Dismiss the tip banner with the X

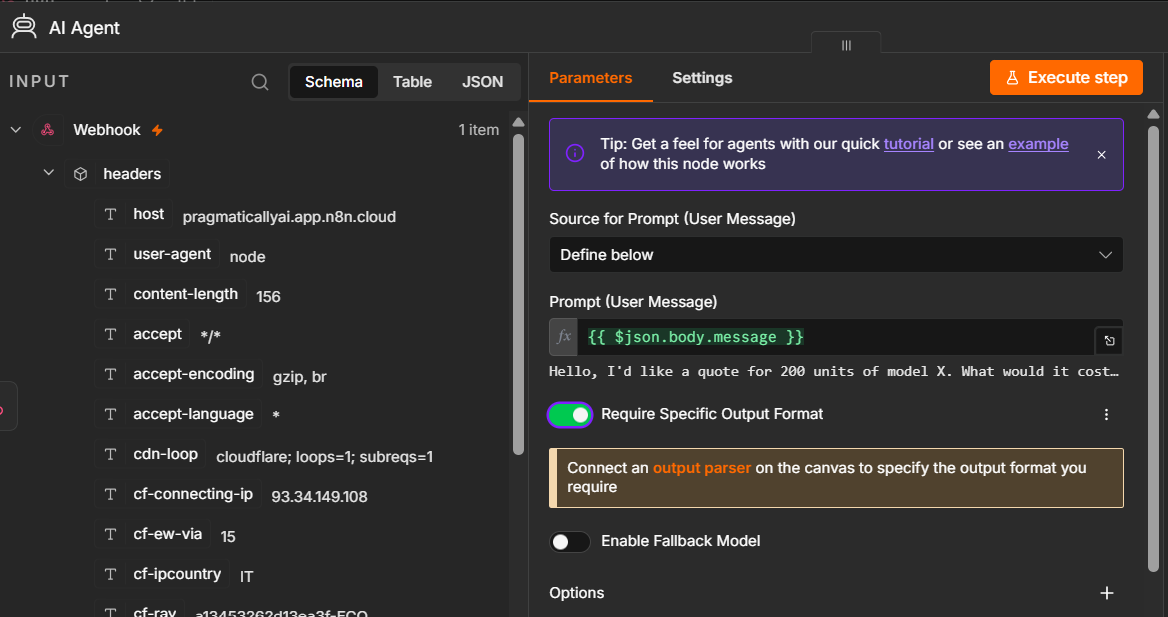(1102, 154)
